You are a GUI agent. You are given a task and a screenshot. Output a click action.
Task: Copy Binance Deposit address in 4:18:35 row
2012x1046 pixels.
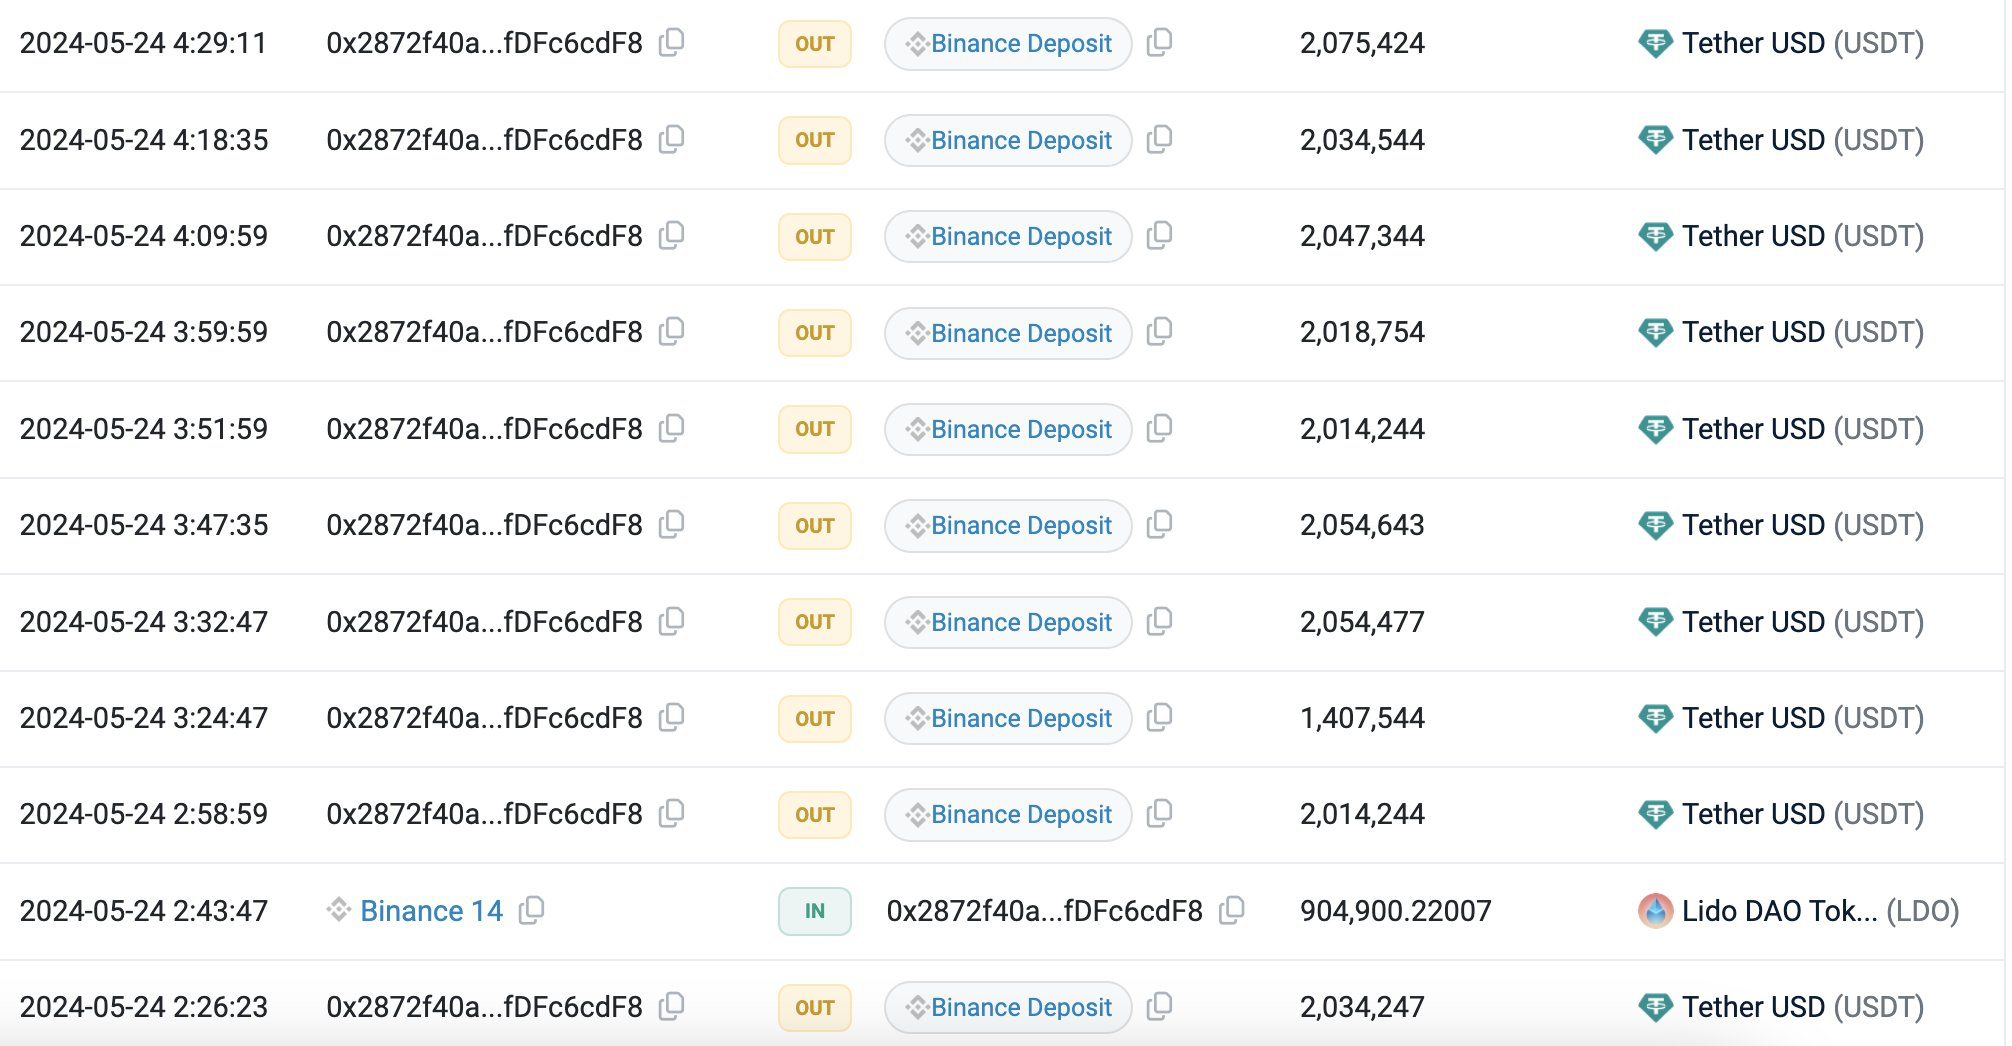1159,139
